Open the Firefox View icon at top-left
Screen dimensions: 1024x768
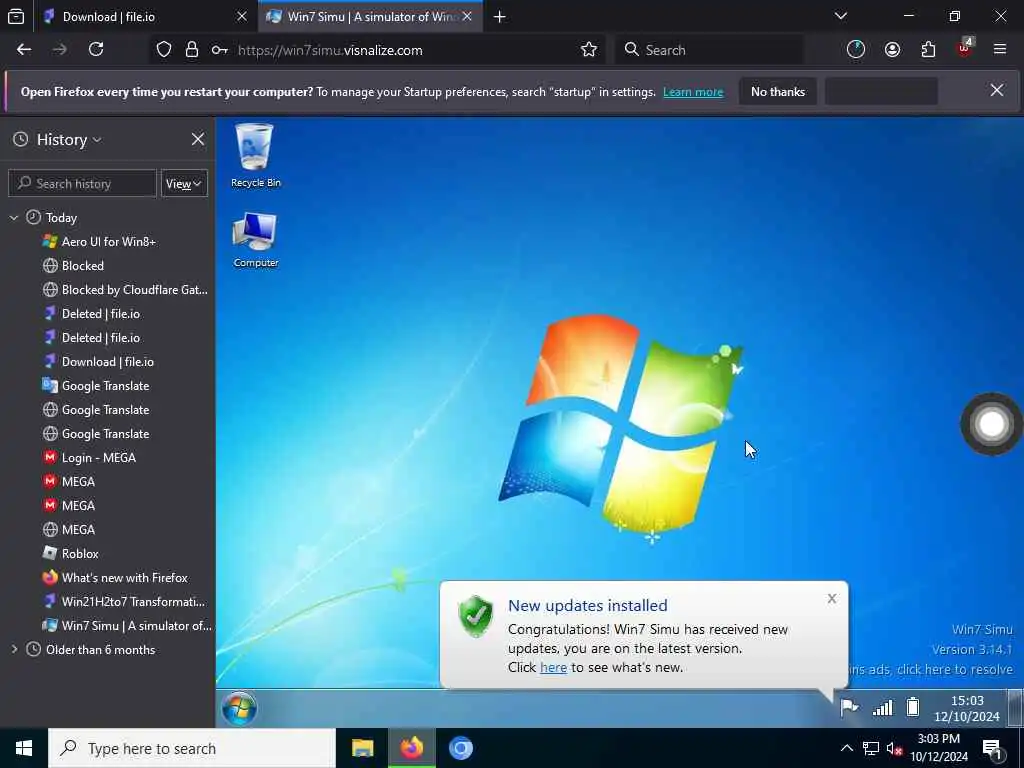16,16
